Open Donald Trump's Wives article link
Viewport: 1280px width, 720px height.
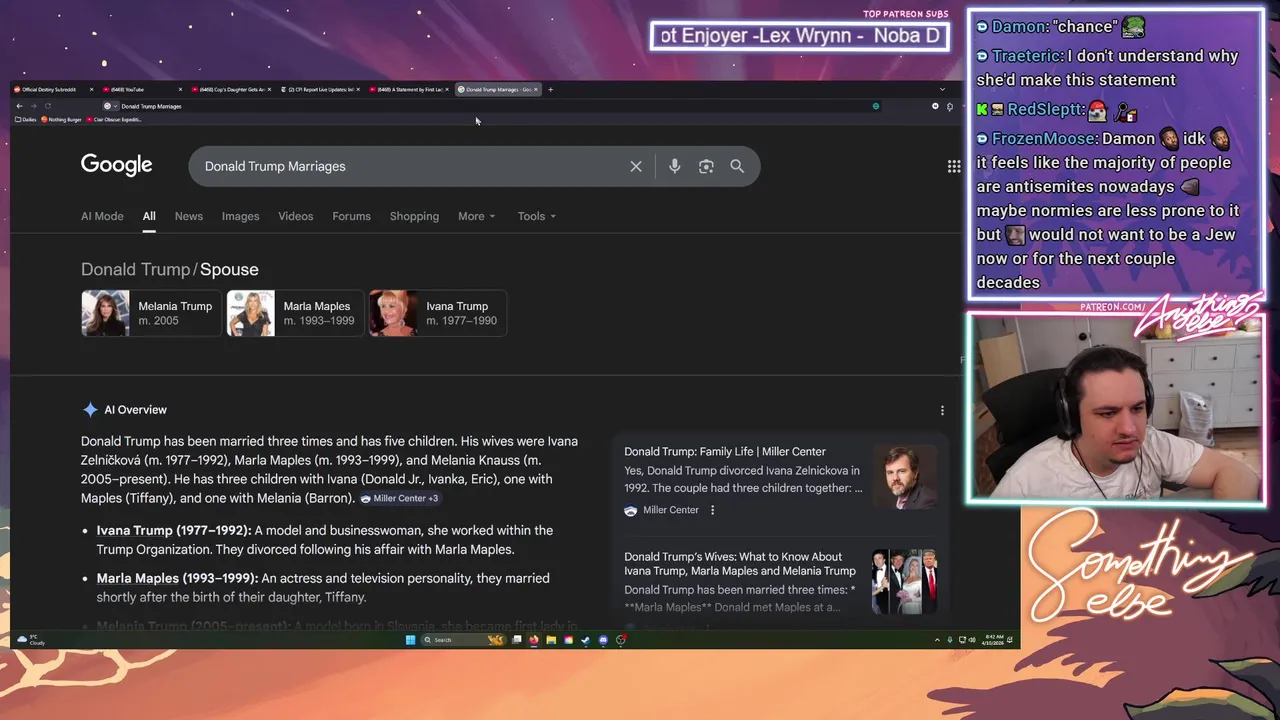(740, 564)
